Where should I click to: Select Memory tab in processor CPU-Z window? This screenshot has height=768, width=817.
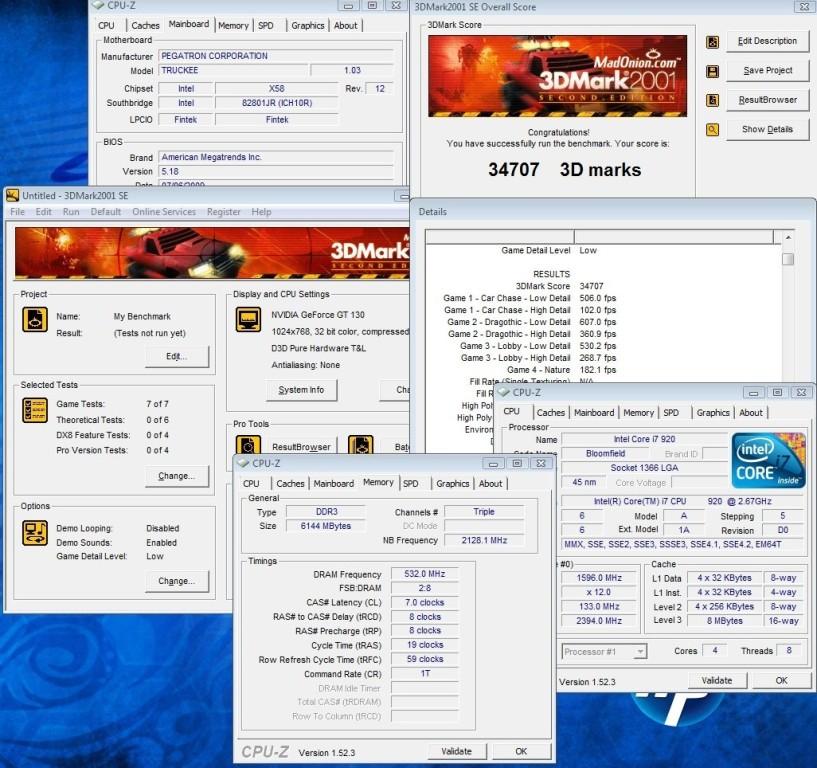click(x=638, y=413)
